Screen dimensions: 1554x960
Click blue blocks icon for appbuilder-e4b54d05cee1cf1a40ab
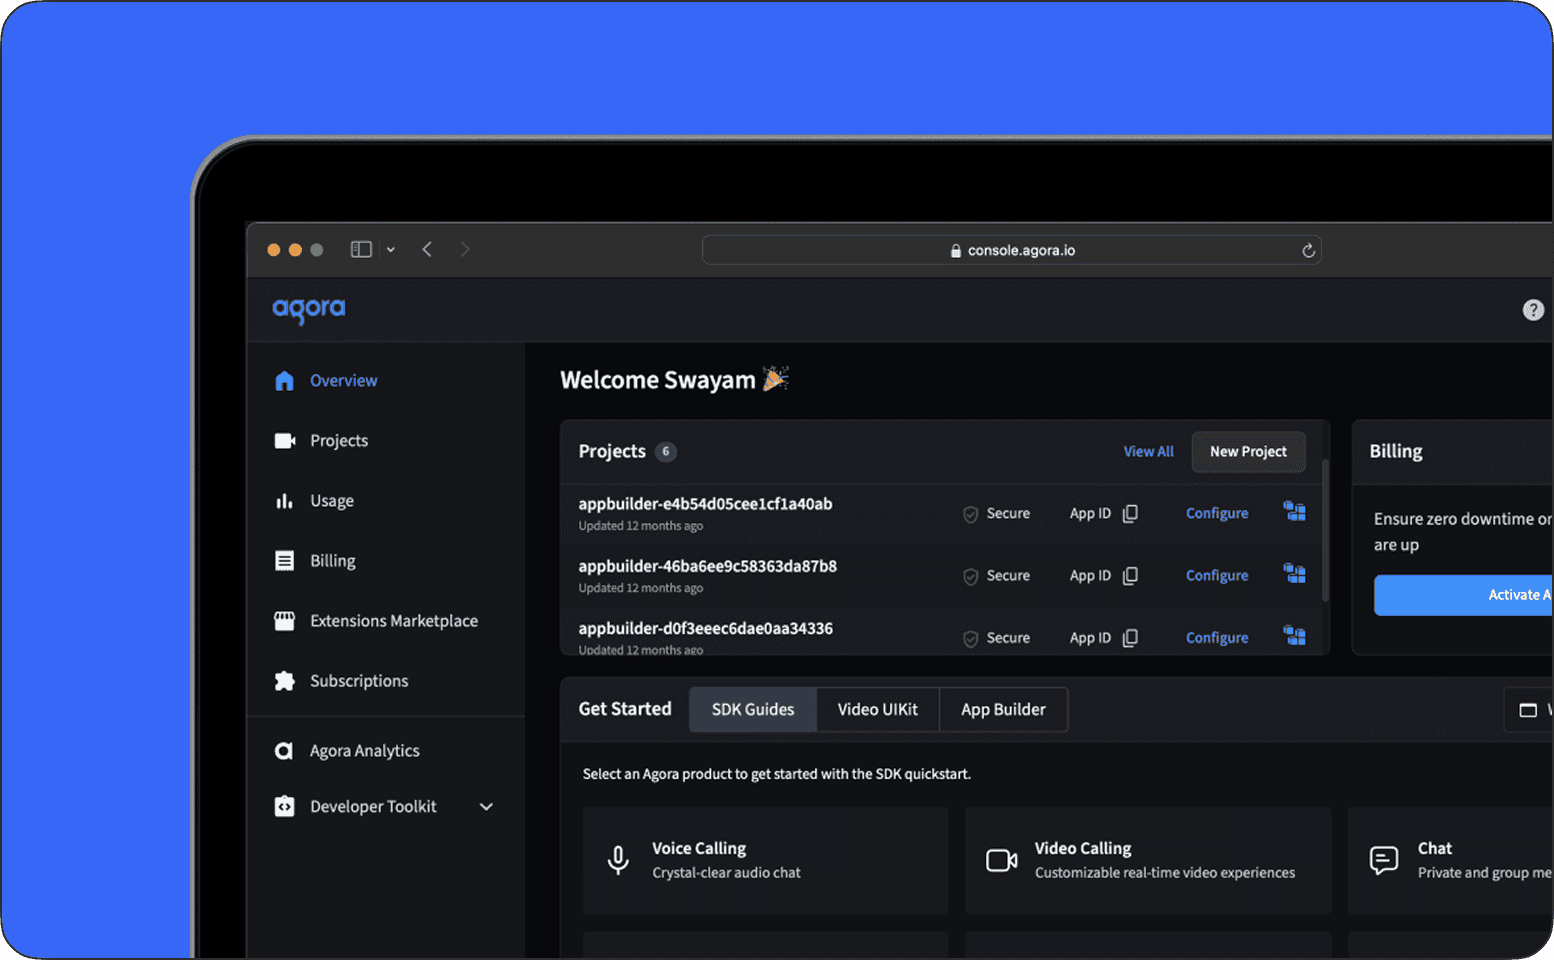coord(1294,512)
